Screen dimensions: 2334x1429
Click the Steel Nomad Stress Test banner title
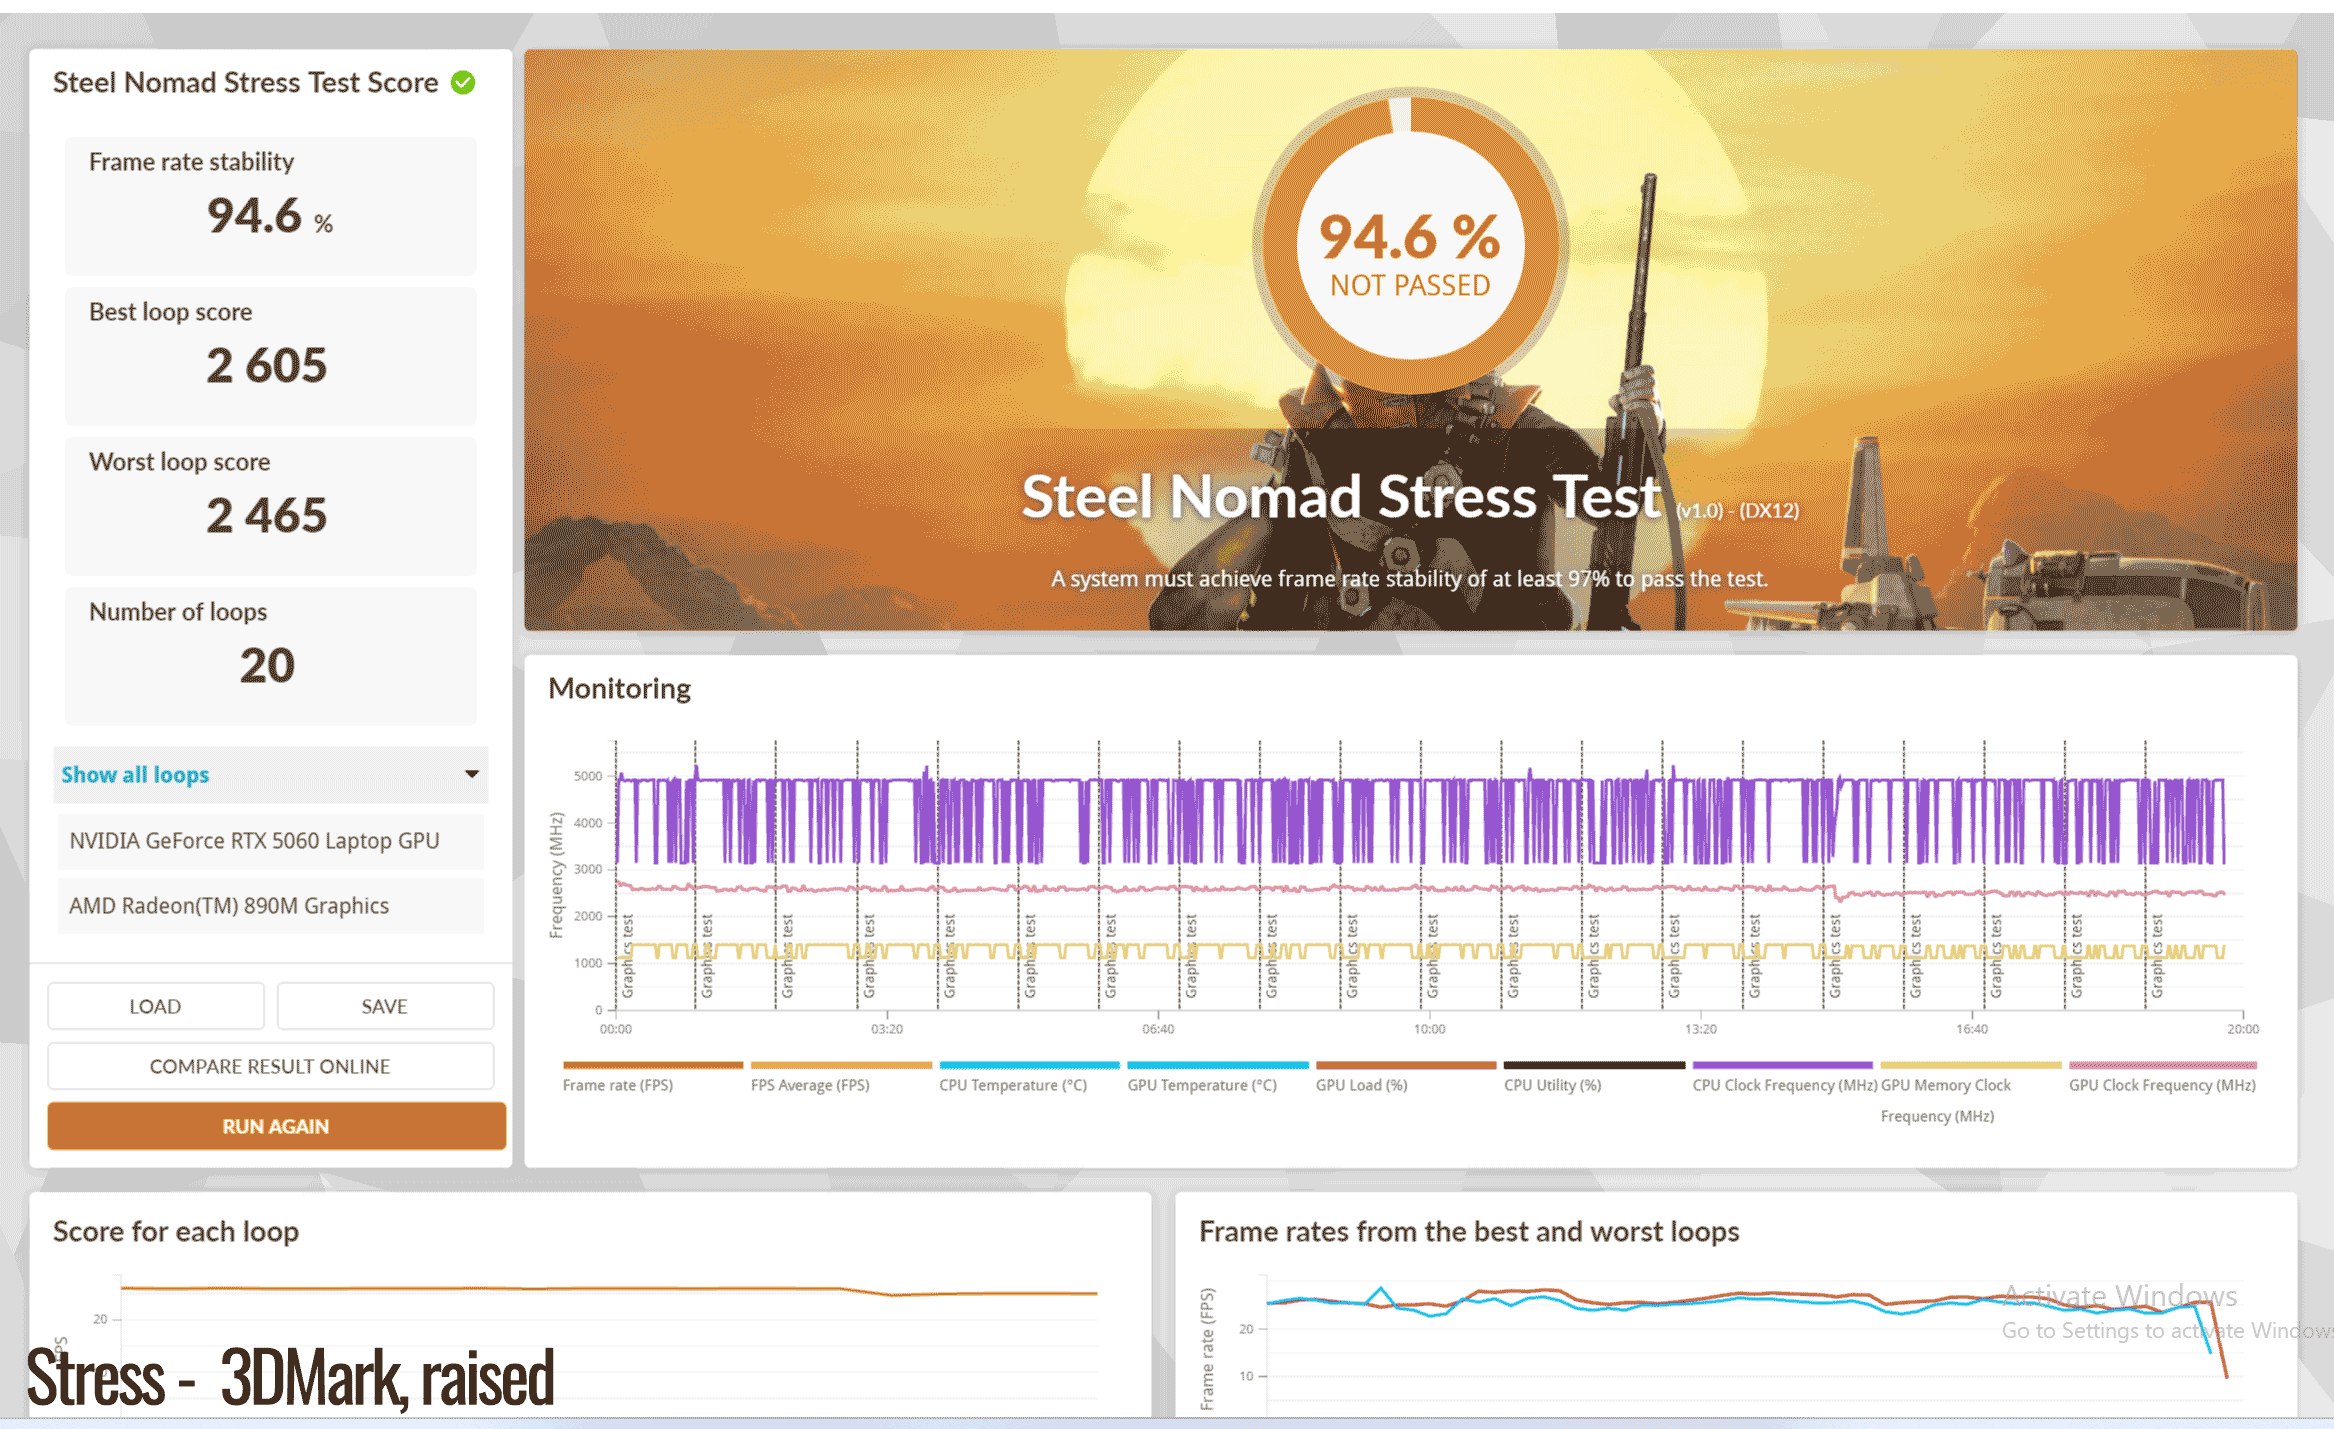pyautogui.click(x=1341, y=497)
